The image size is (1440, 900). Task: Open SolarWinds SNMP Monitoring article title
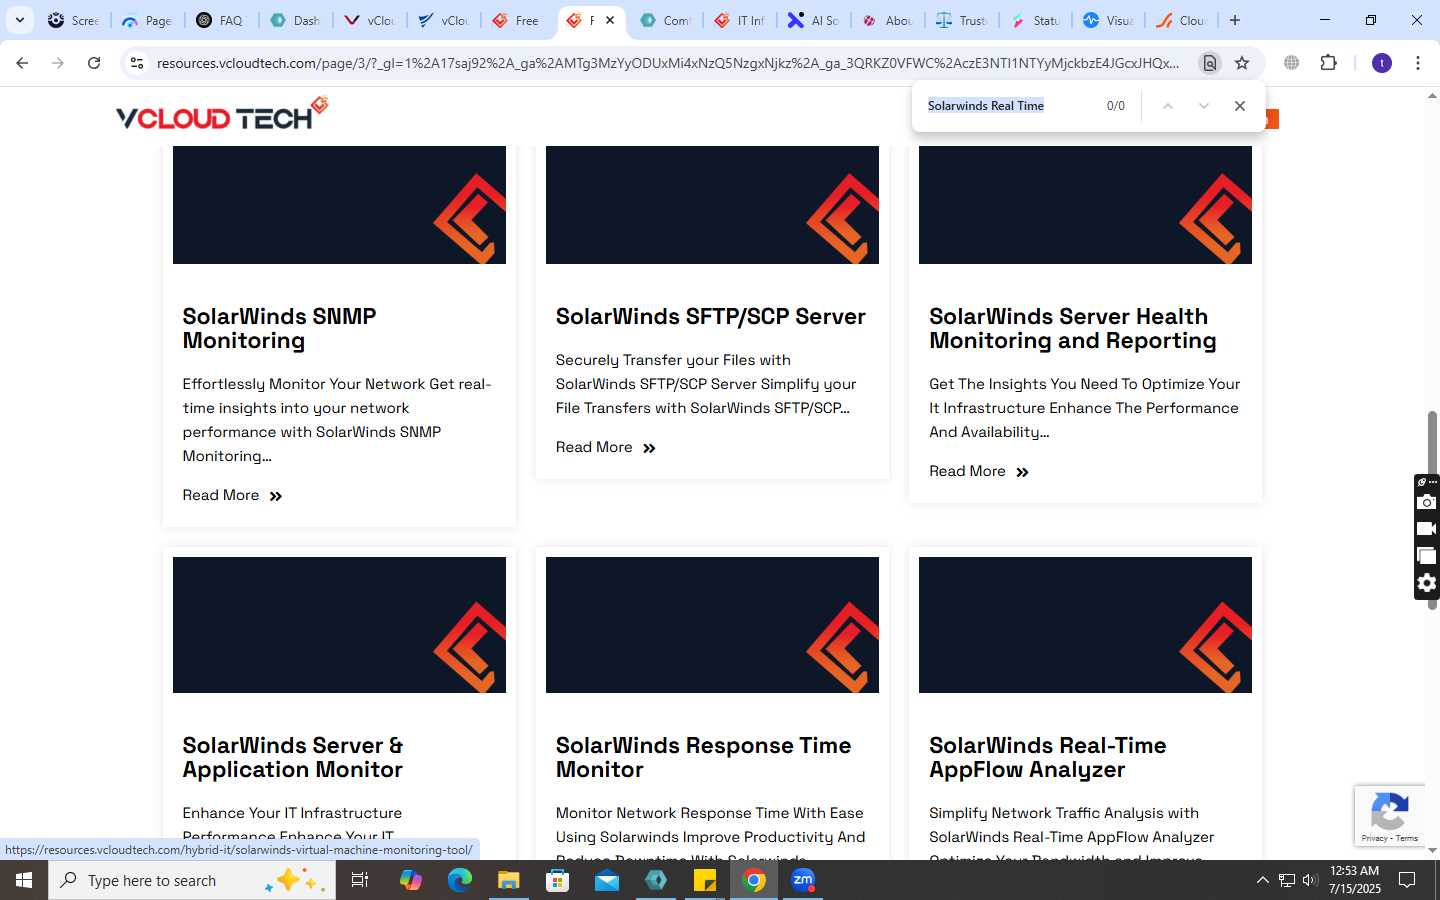coord(279,328)
